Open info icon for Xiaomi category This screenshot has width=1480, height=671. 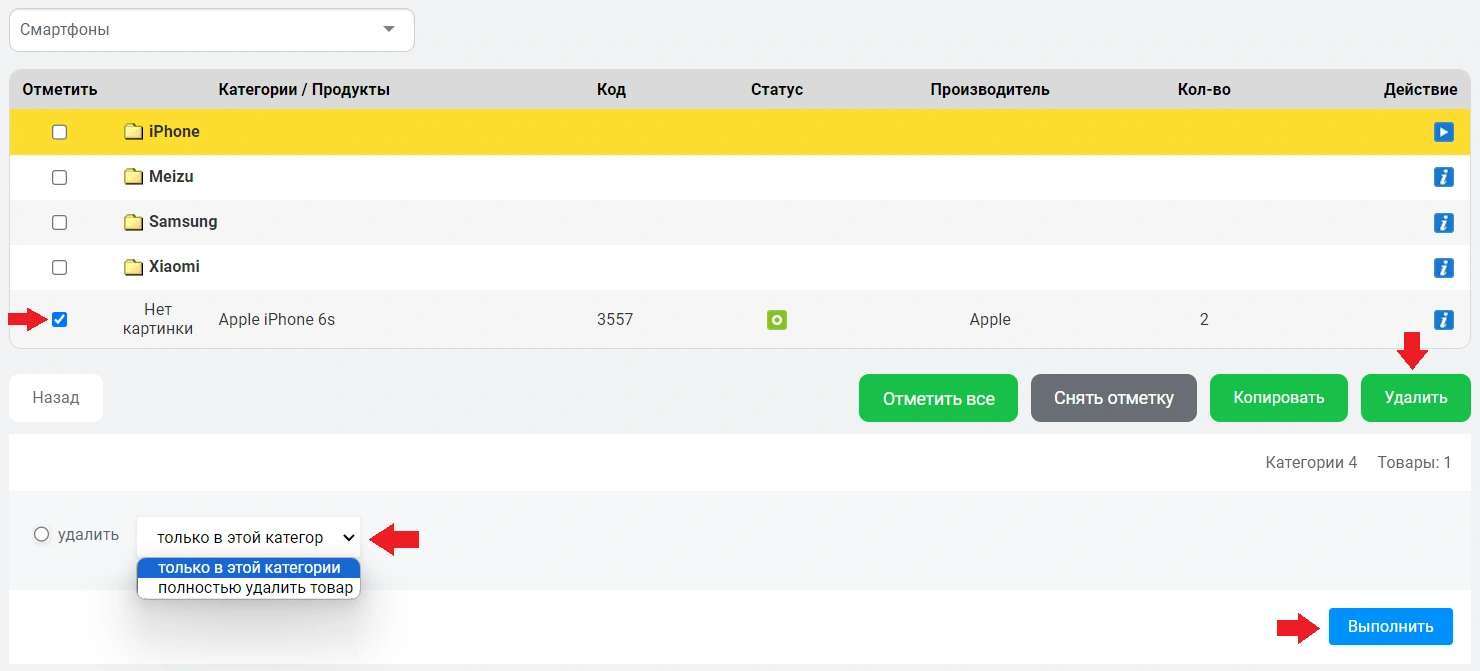1443,267
